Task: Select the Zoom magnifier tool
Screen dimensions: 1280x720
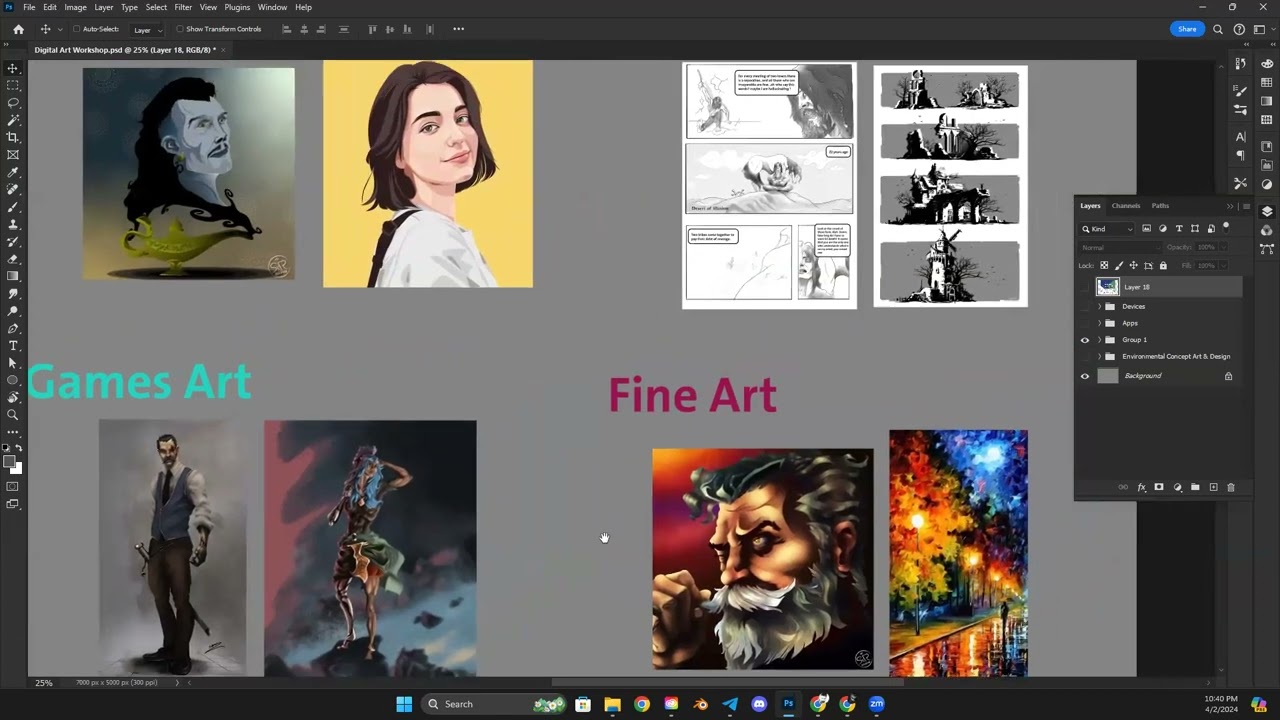Action: [x=13, y=415]
